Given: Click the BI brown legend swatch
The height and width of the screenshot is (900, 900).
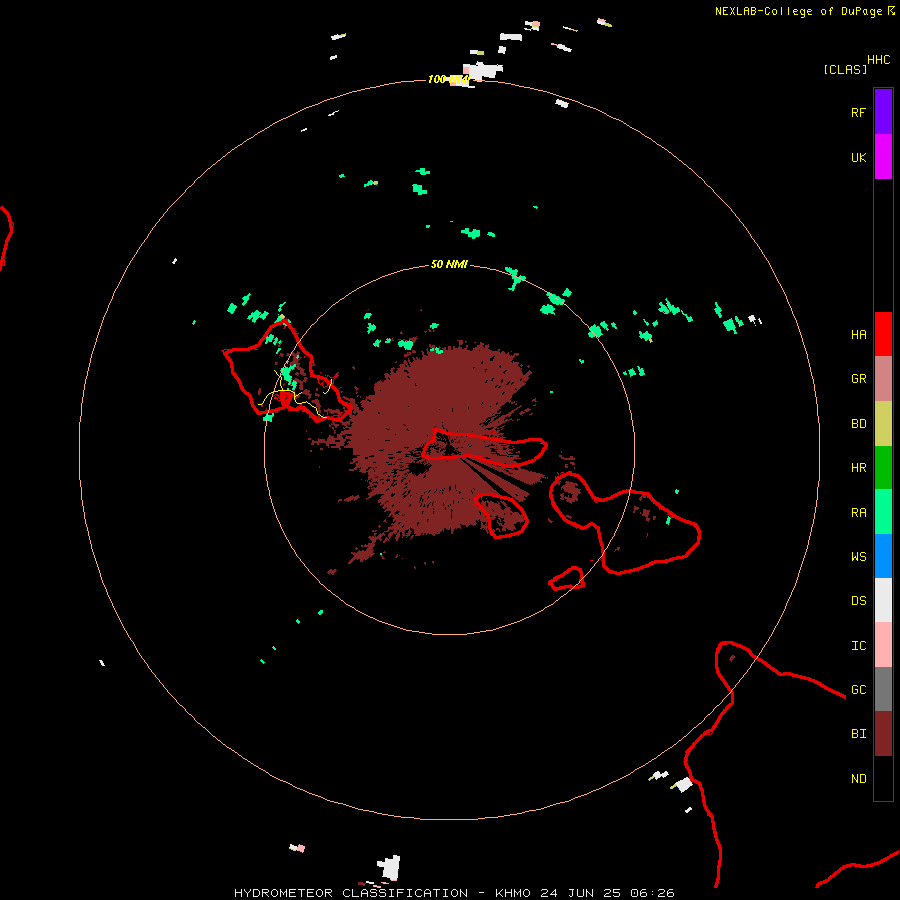Looking at the screenshot, I should [x=883, y=734].
